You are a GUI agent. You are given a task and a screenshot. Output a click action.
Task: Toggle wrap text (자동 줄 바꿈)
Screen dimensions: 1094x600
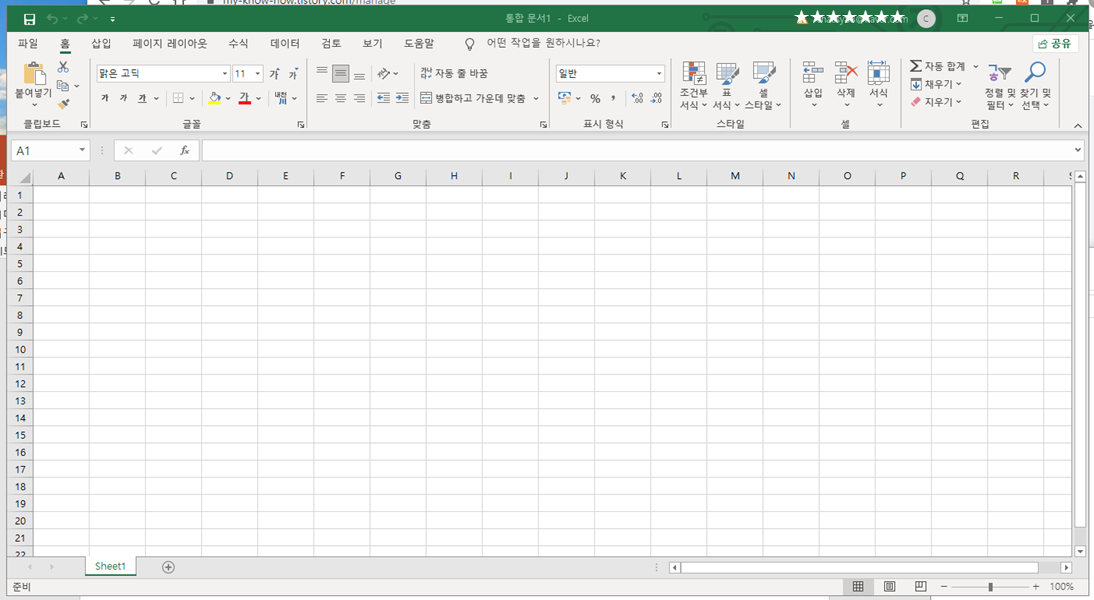pyautogui.click(x=454, y=73)
